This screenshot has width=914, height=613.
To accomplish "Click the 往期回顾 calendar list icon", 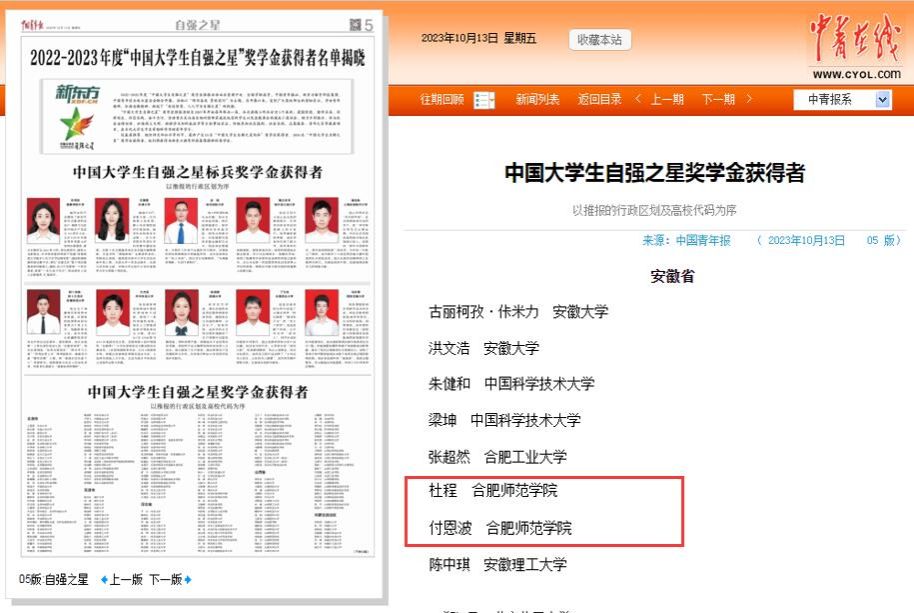I will coord(483,99).
